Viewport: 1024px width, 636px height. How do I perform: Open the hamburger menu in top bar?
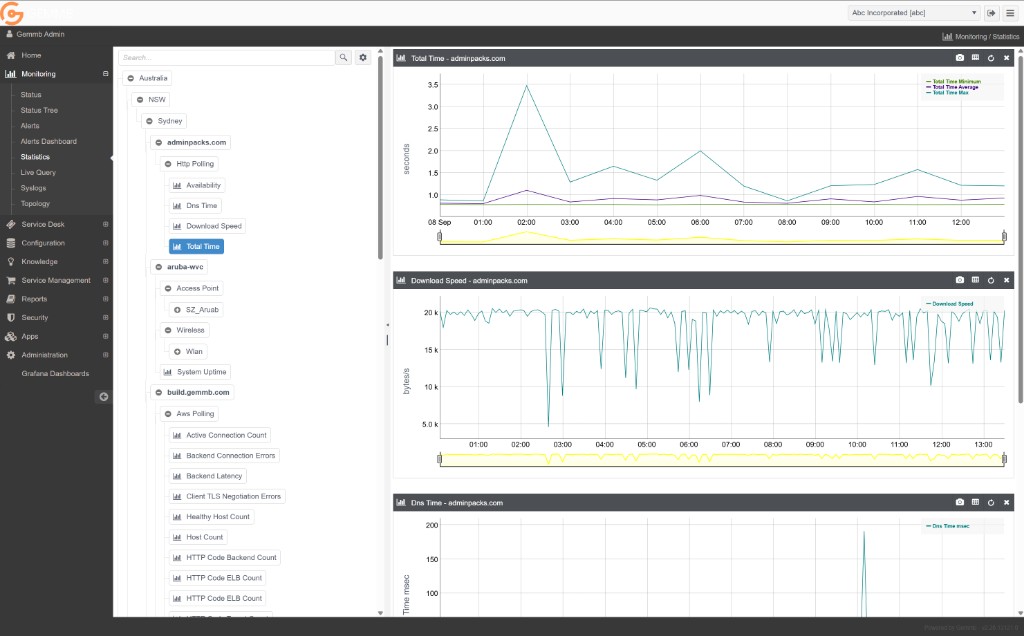1010,12
